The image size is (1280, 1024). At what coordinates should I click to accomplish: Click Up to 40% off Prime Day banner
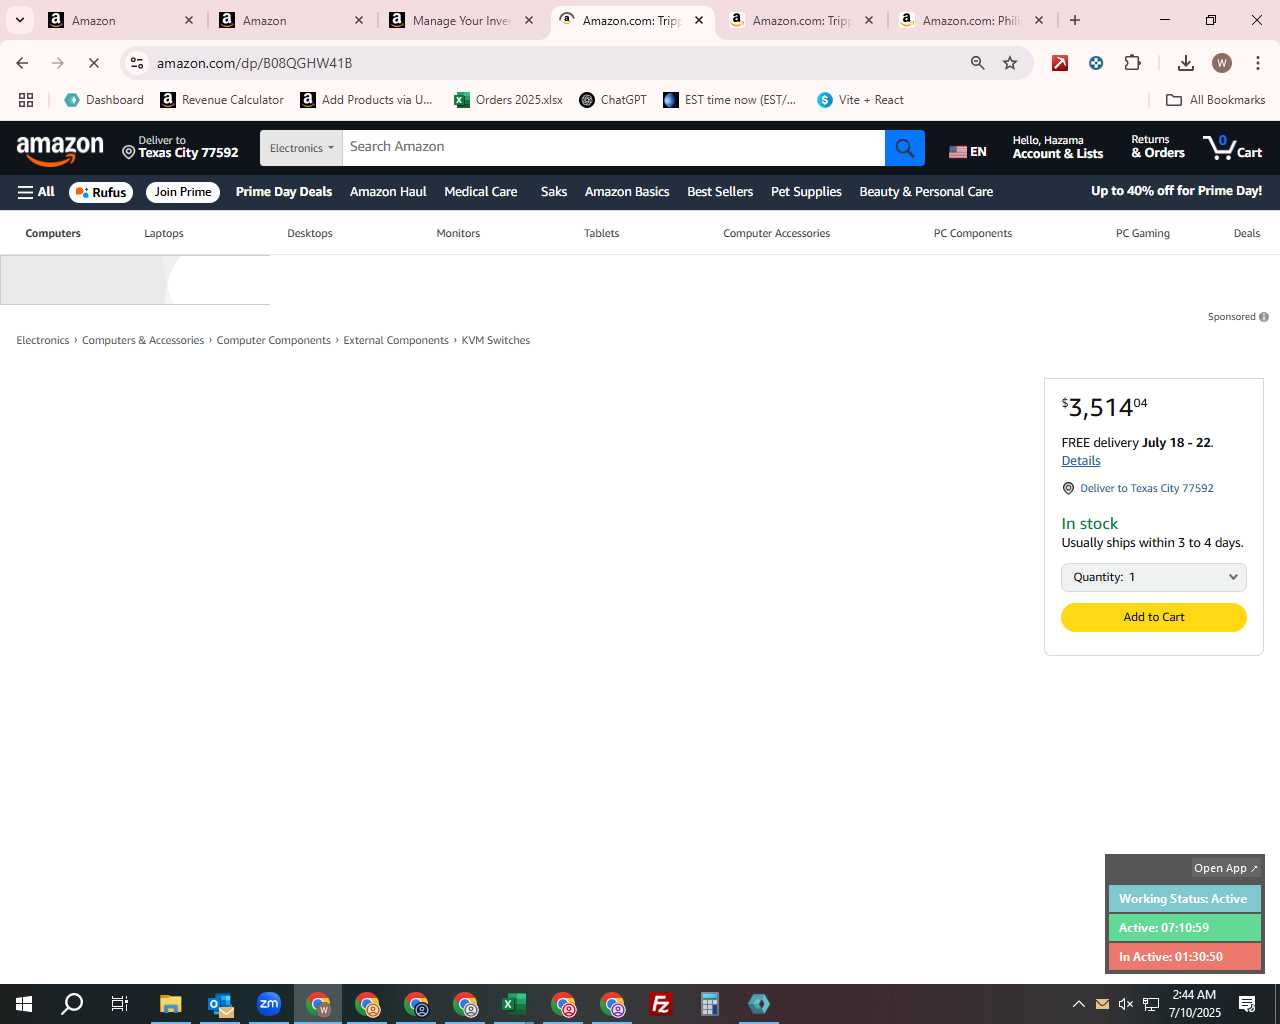click(x=1176, y=191)
